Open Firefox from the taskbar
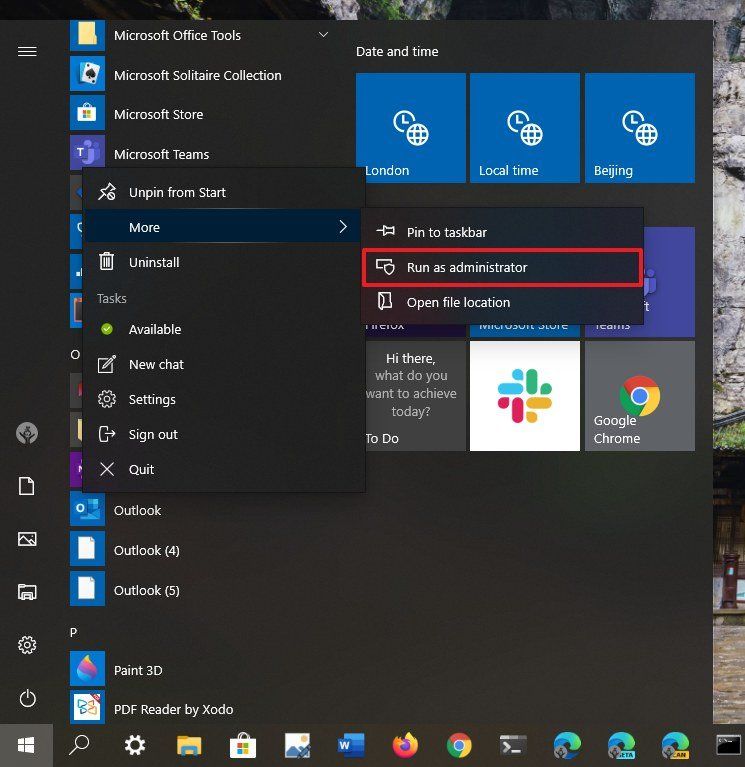Viewport: 745px width, 767px height. (x=405, y=745)
